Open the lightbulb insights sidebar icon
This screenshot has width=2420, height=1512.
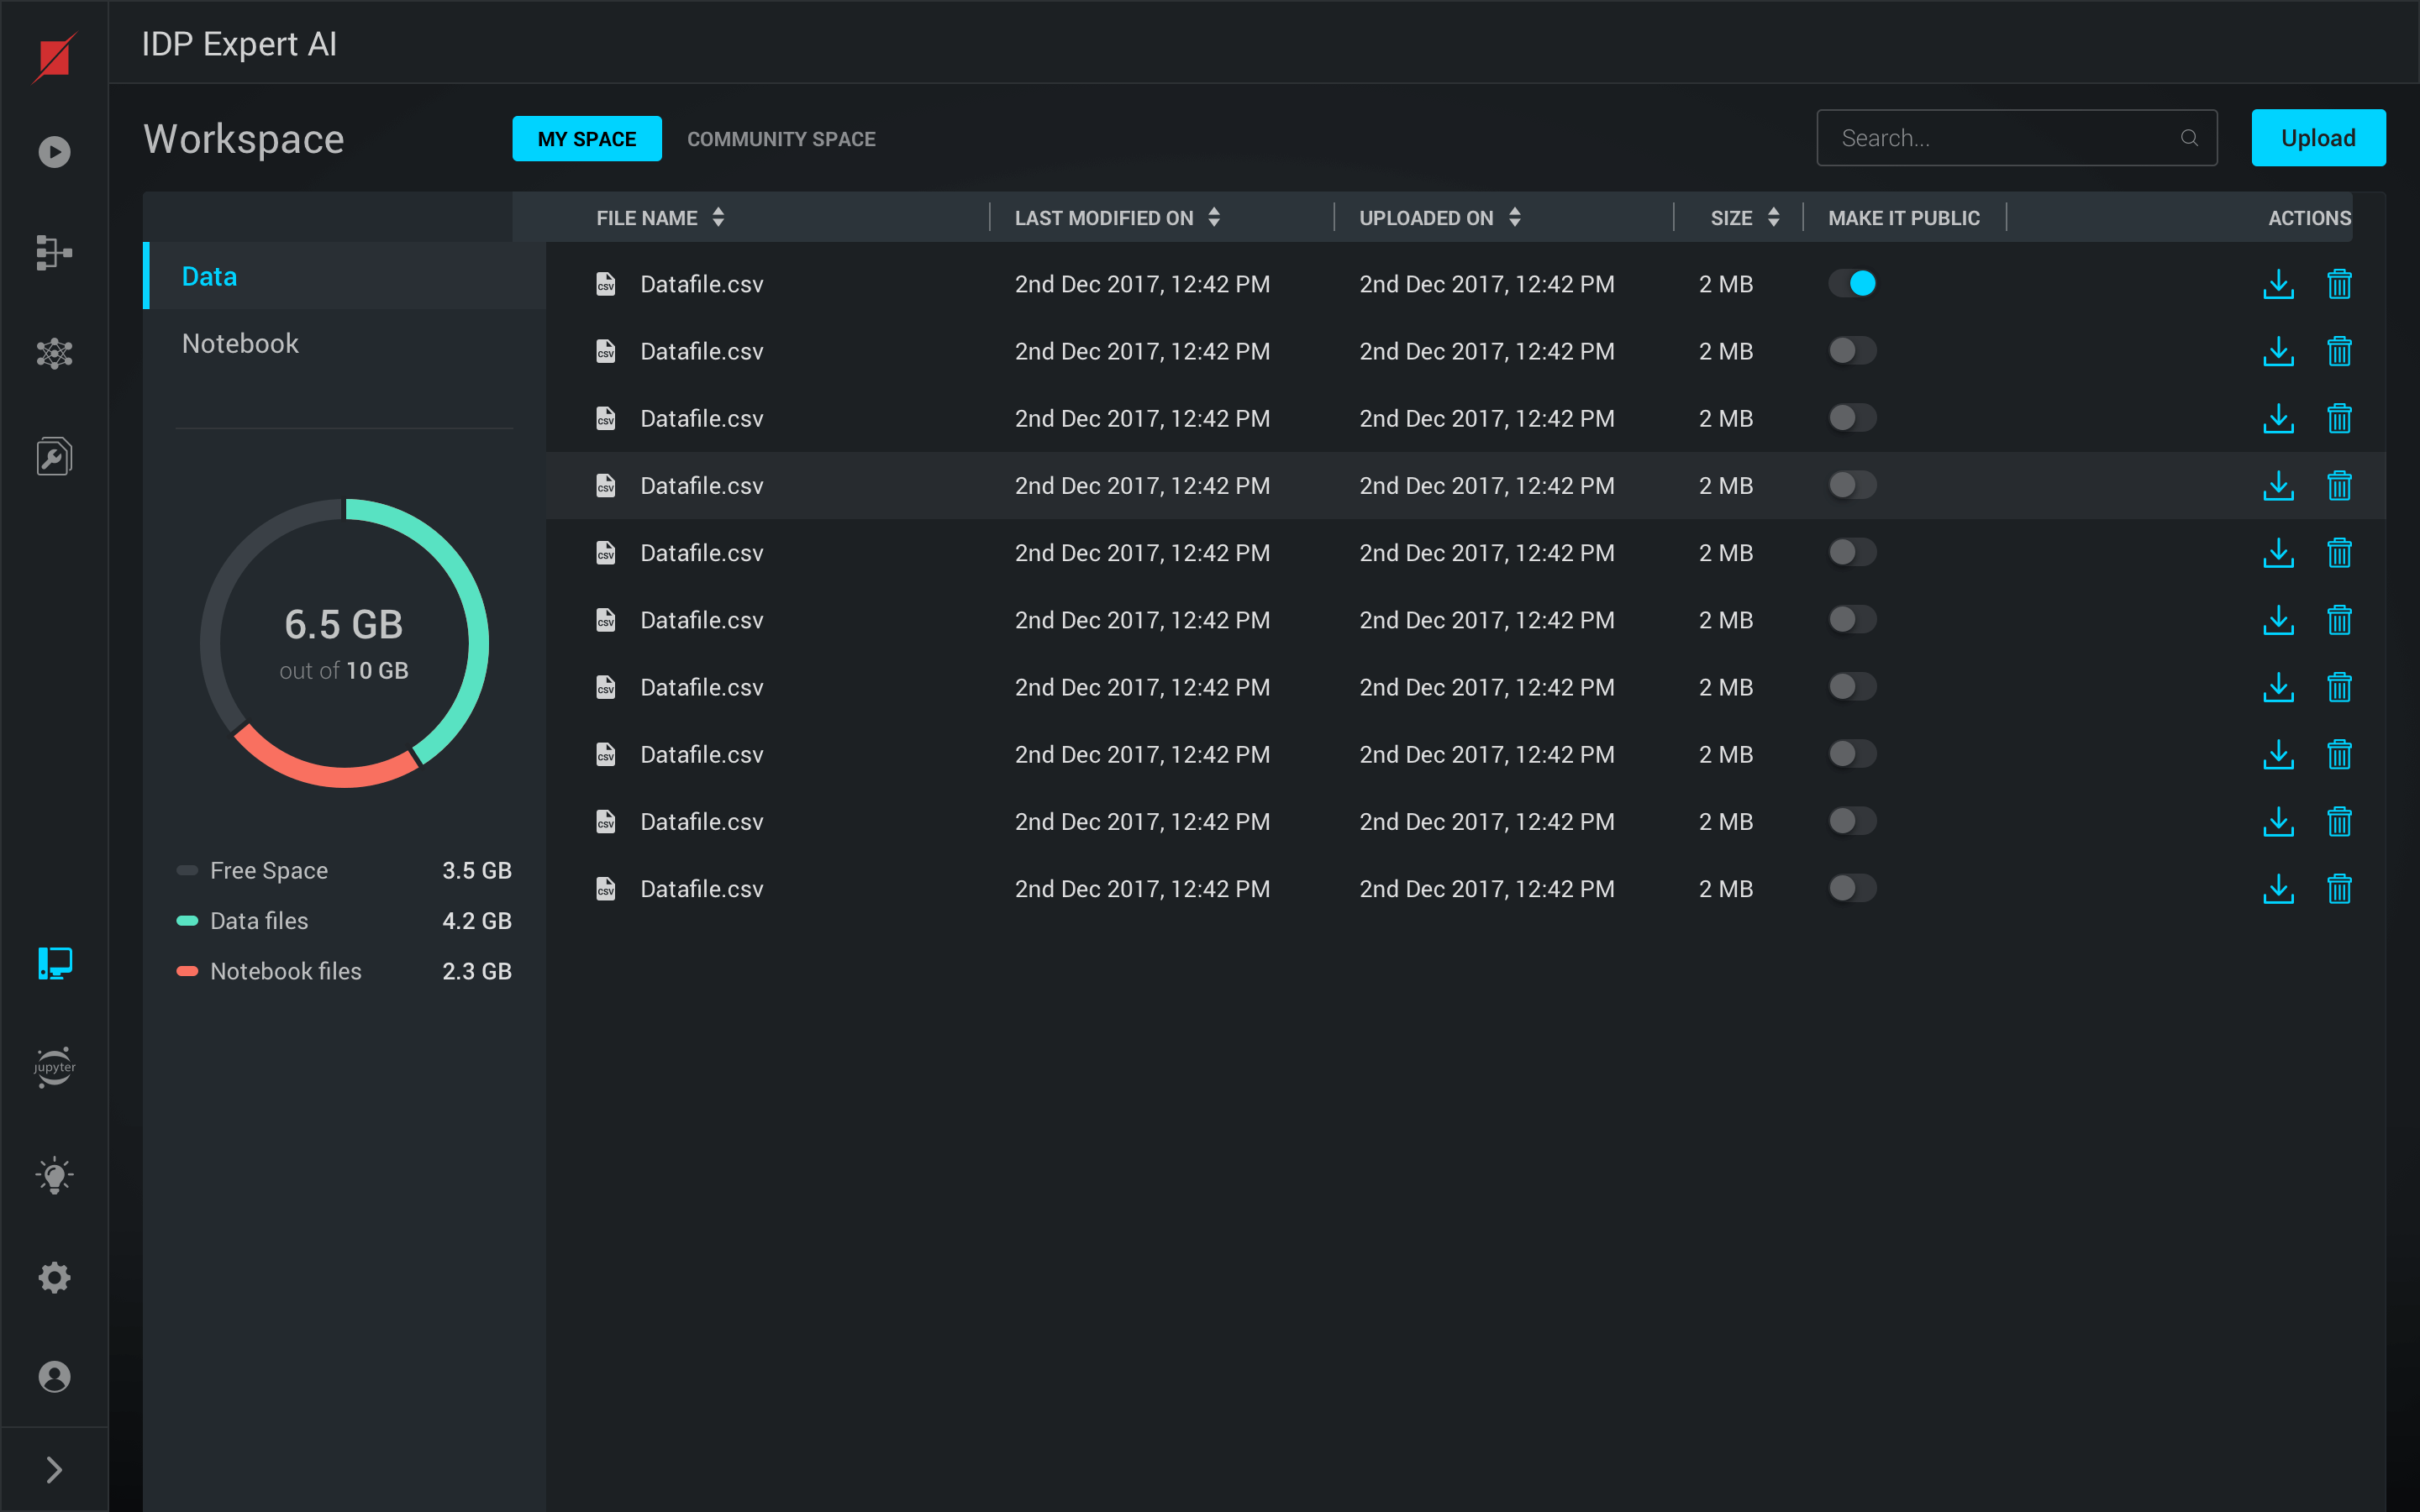(x=54, y=1175)
